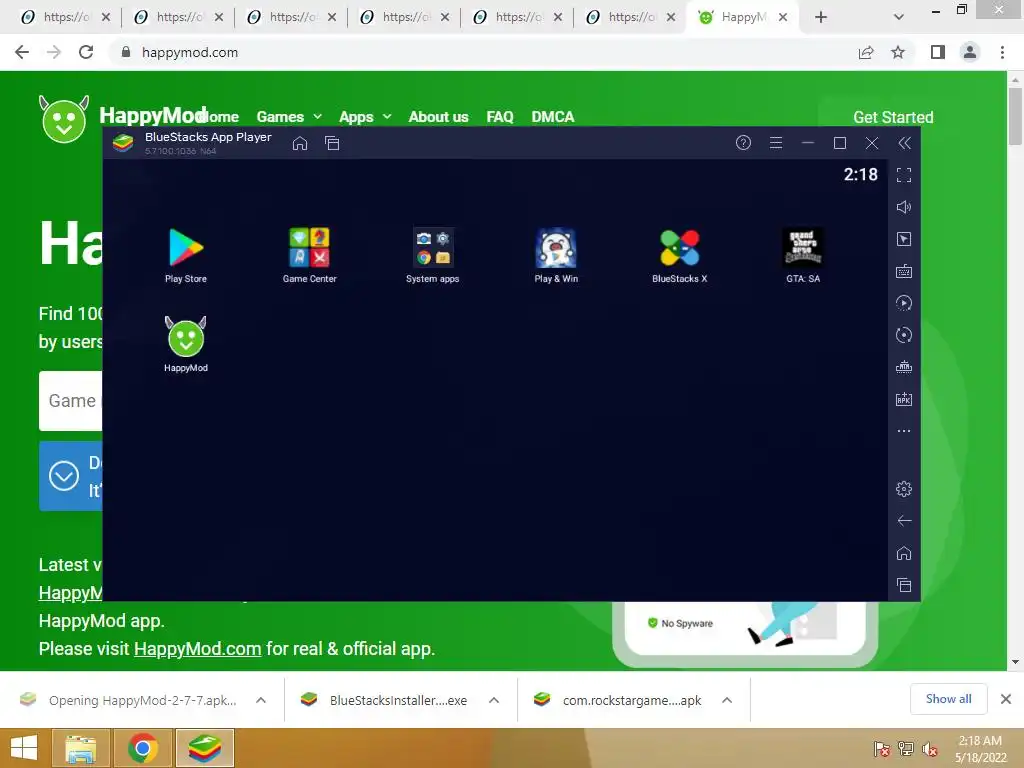Screen dimensions: 1024x768
Task: Launch Play & Win app
Action: tap(556, 255)
